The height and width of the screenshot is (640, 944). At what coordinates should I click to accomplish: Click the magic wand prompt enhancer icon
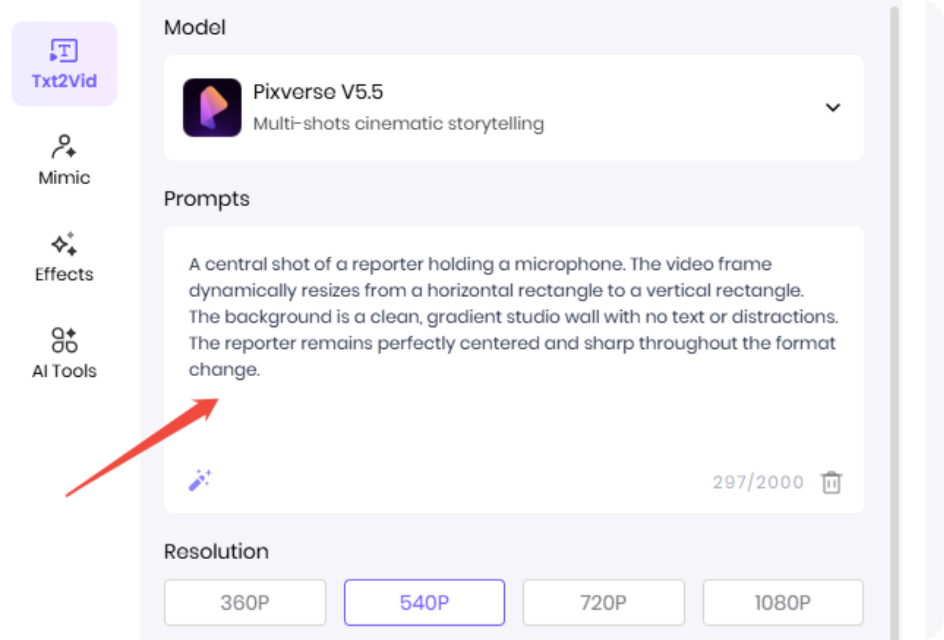click(x=200, y=480)
